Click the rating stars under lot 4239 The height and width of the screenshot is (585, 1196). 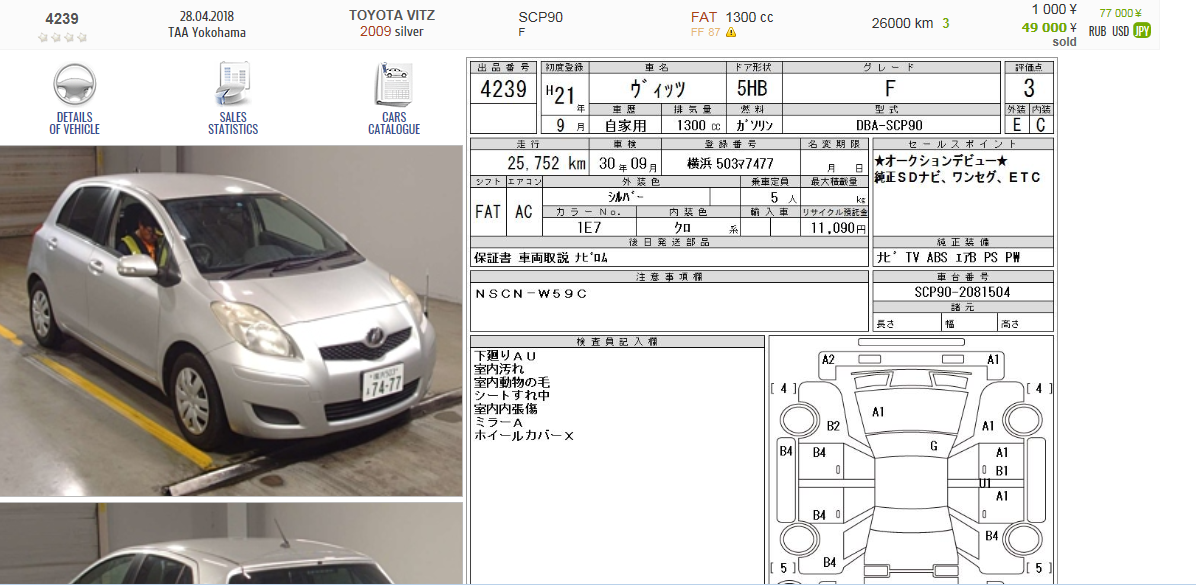pos(63,37)
